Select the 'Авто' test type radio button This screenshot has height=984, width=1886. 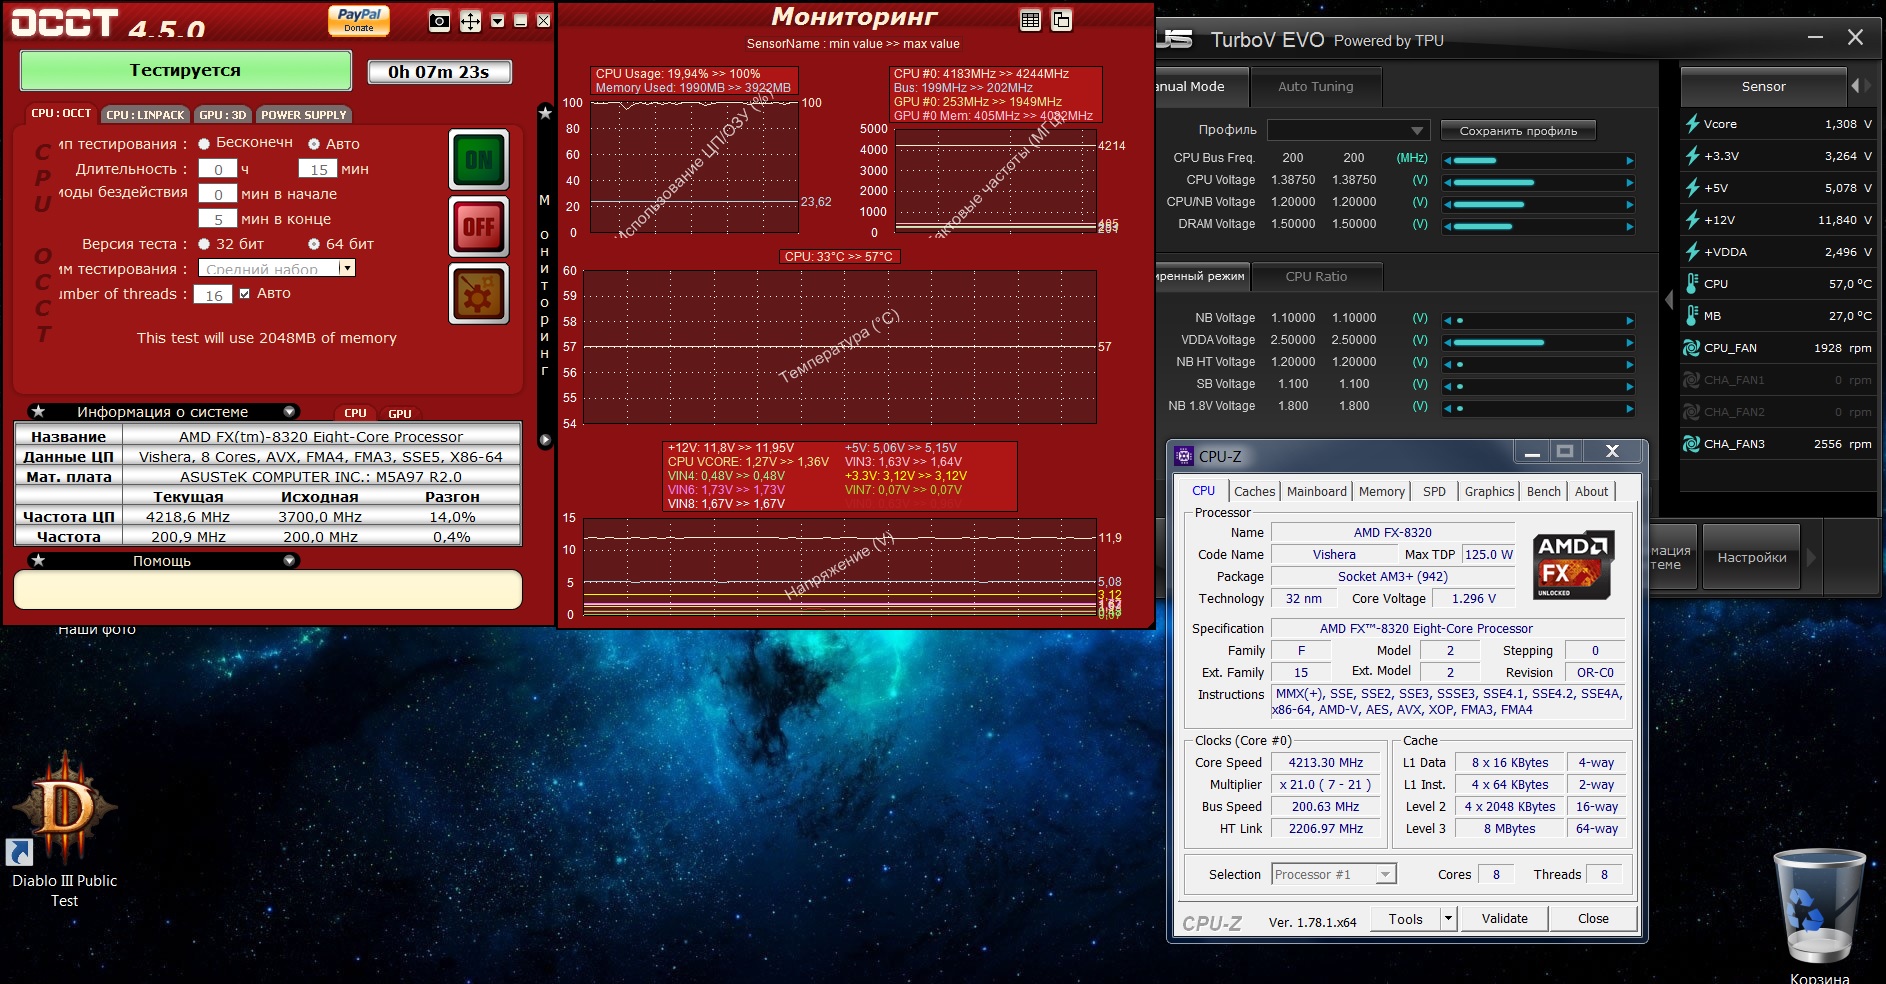[x=314, y=144]
